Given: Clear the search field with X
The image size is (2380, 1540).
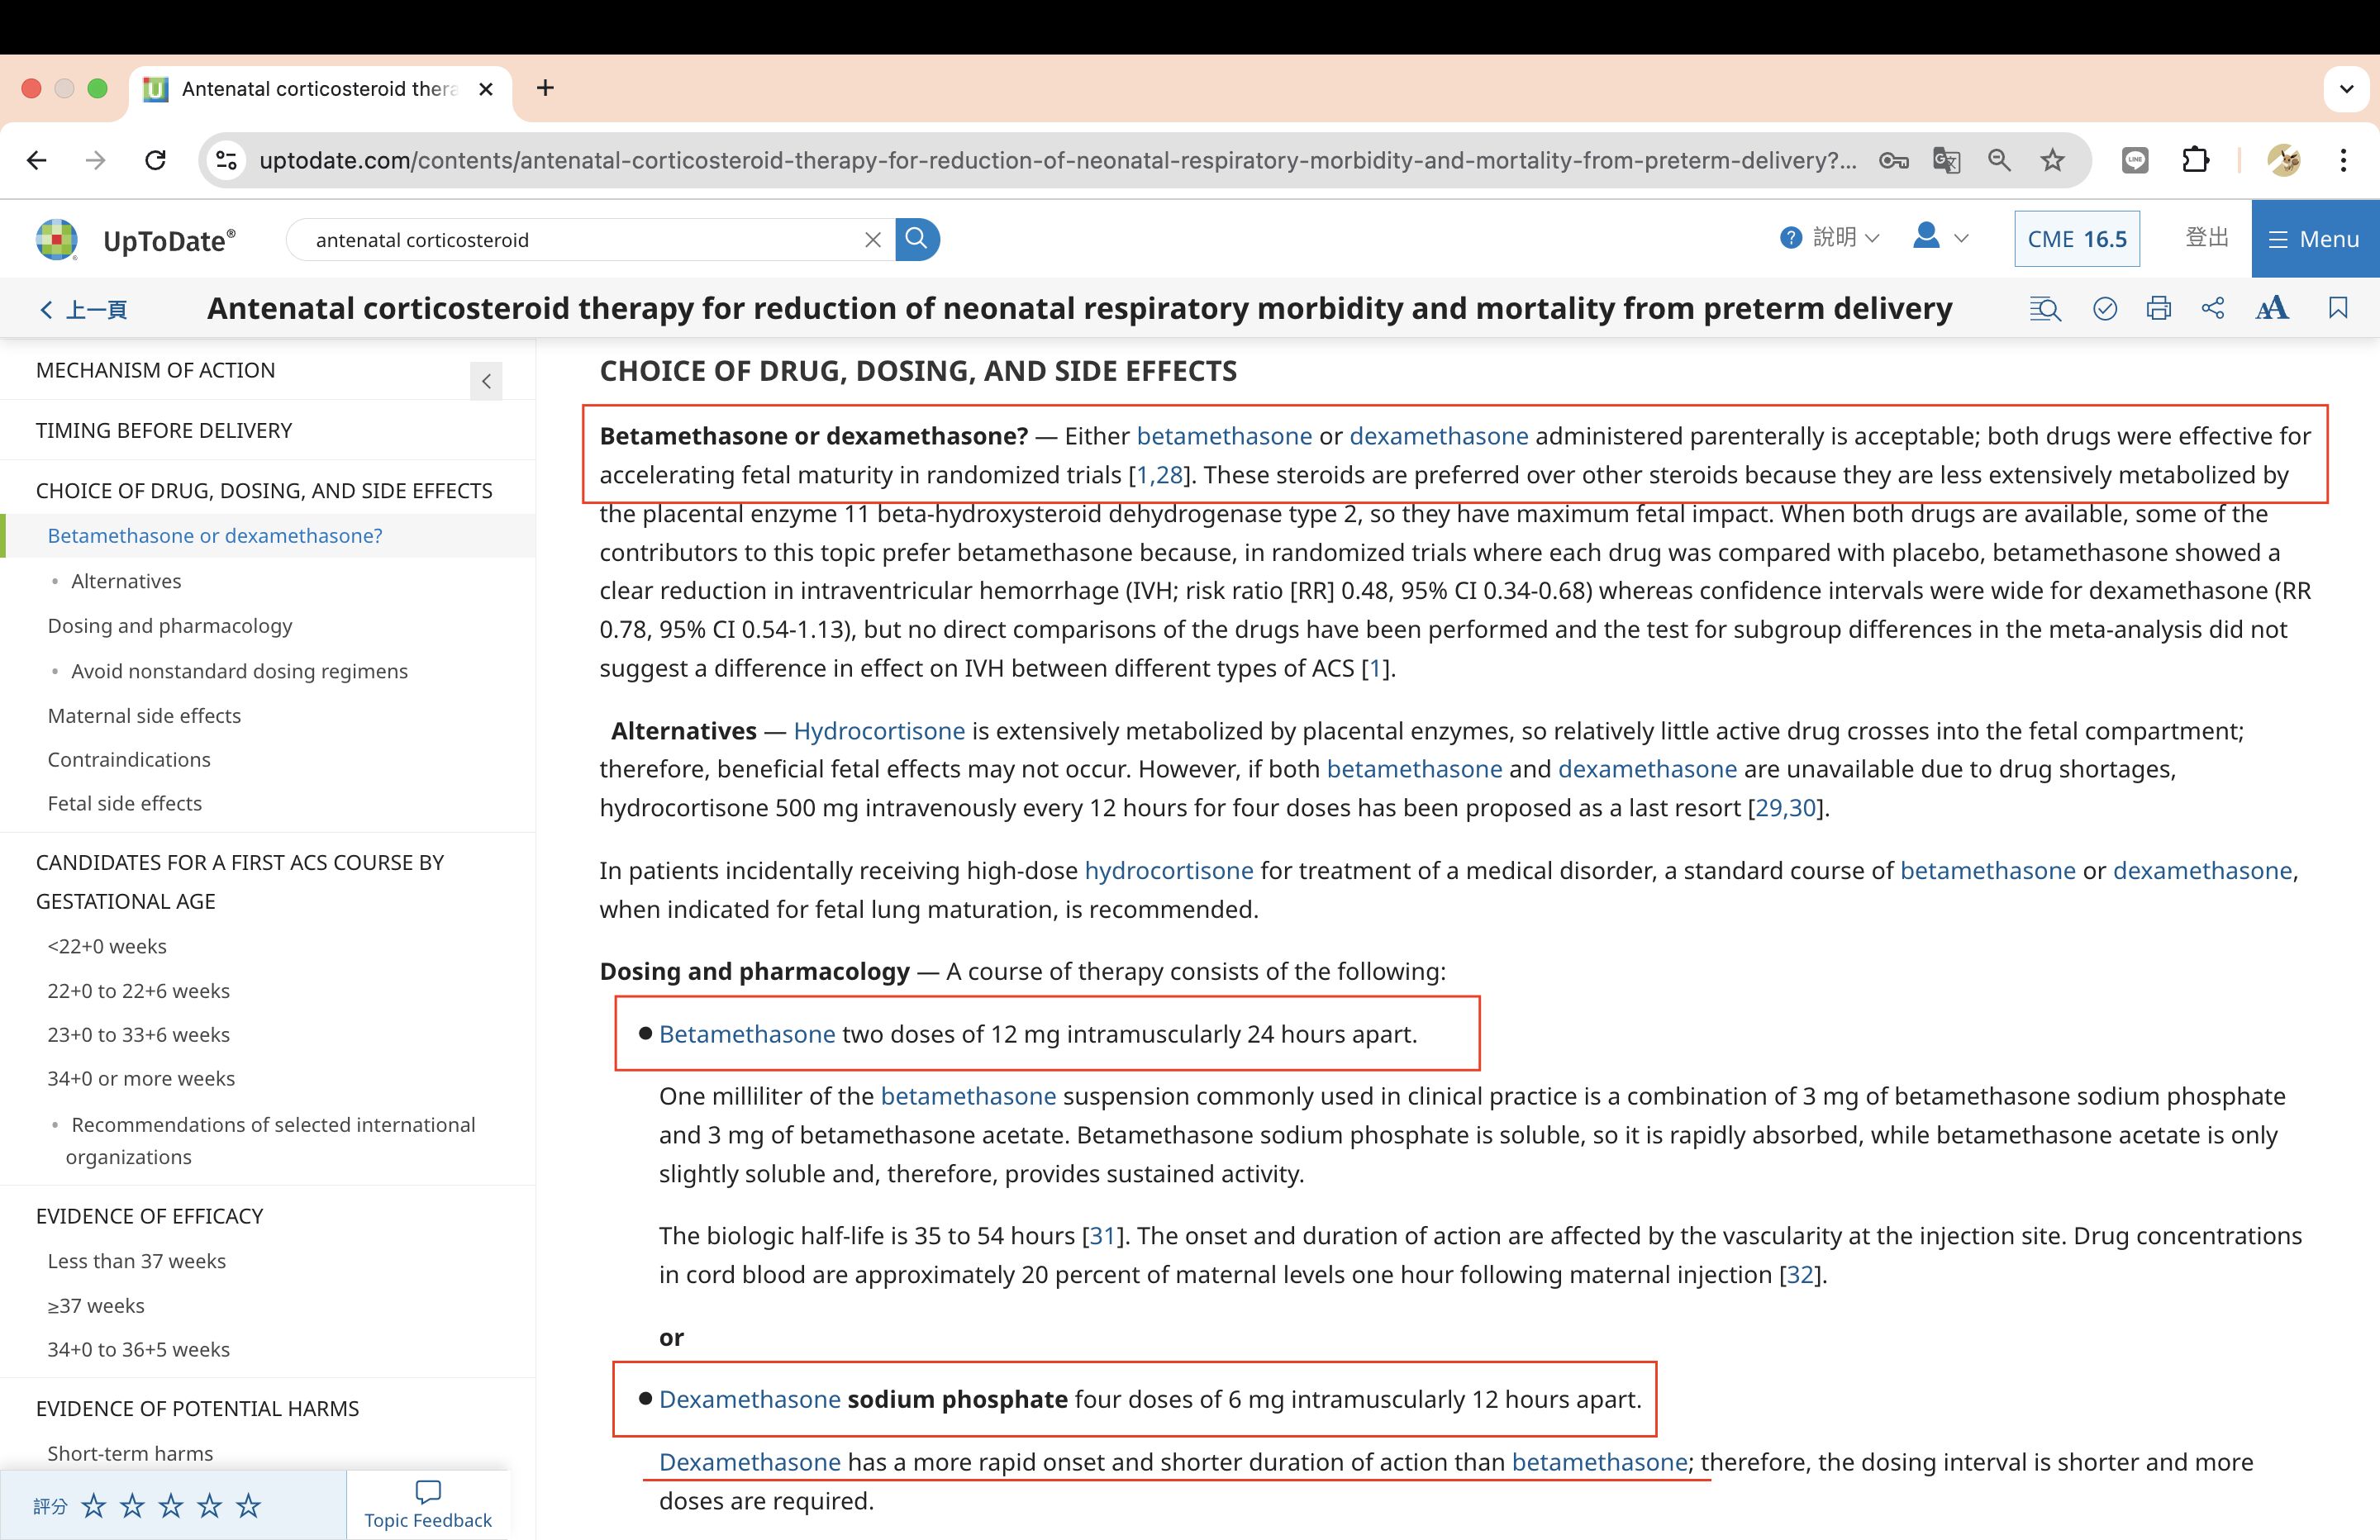Looking at the screenshot, I should coord(872,240).
